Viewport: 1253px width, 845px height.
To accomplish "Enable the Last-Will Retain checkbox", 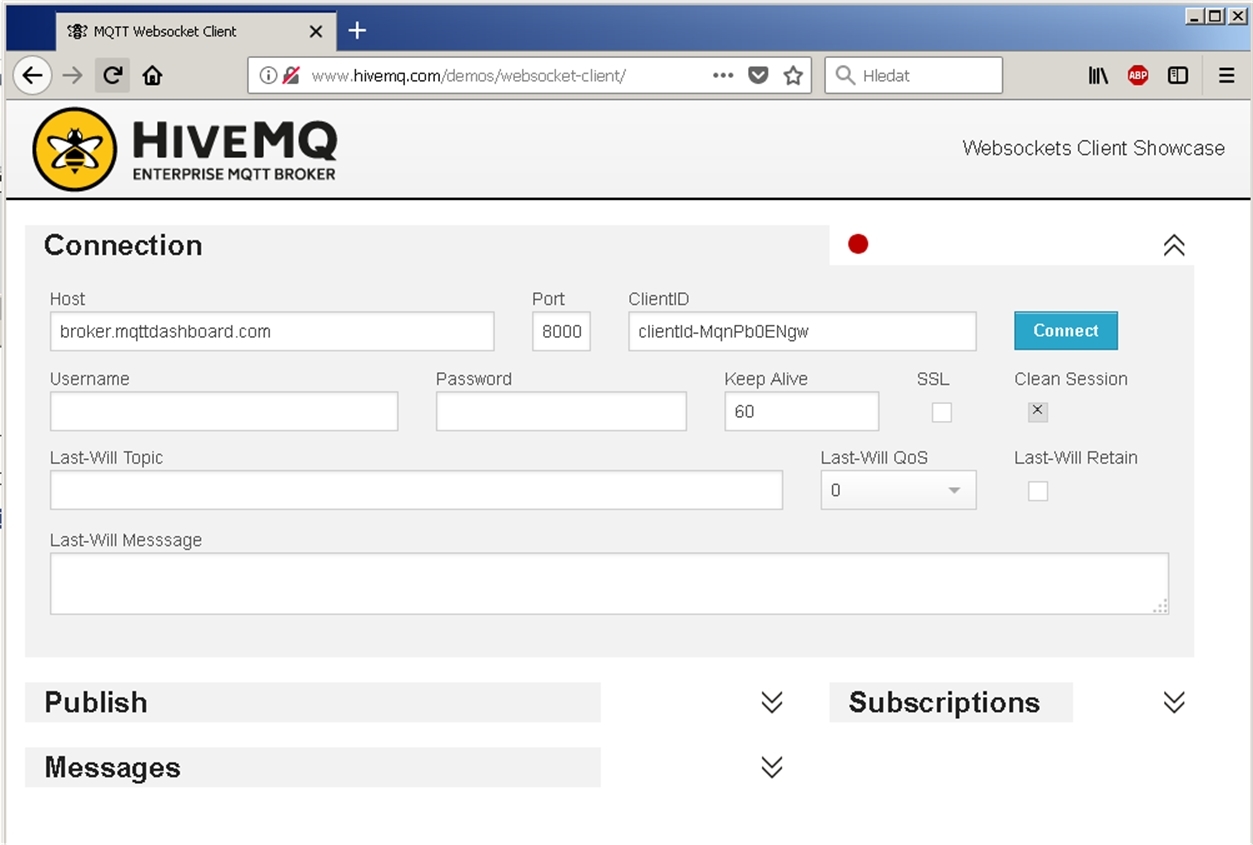I will 1038,491.
